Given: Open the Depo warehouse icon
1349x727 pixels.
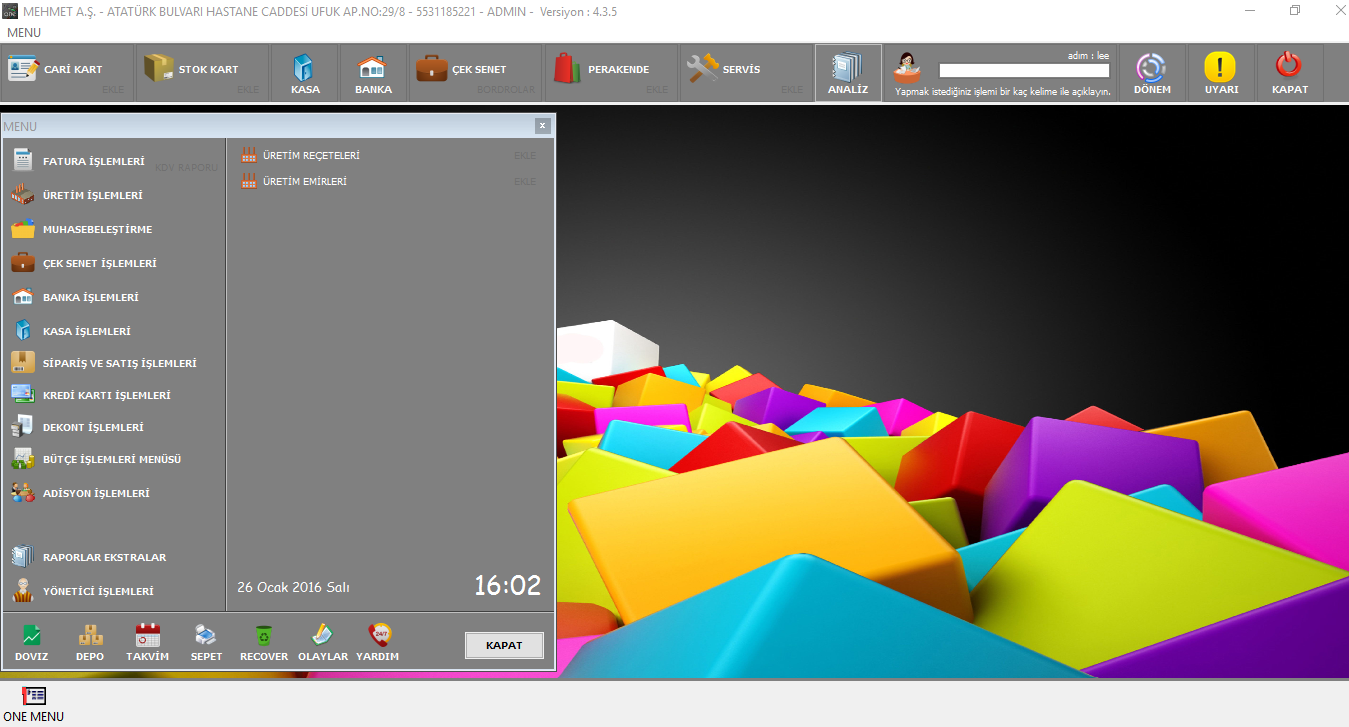Looking at the screenshot, I should pos(90,635).
